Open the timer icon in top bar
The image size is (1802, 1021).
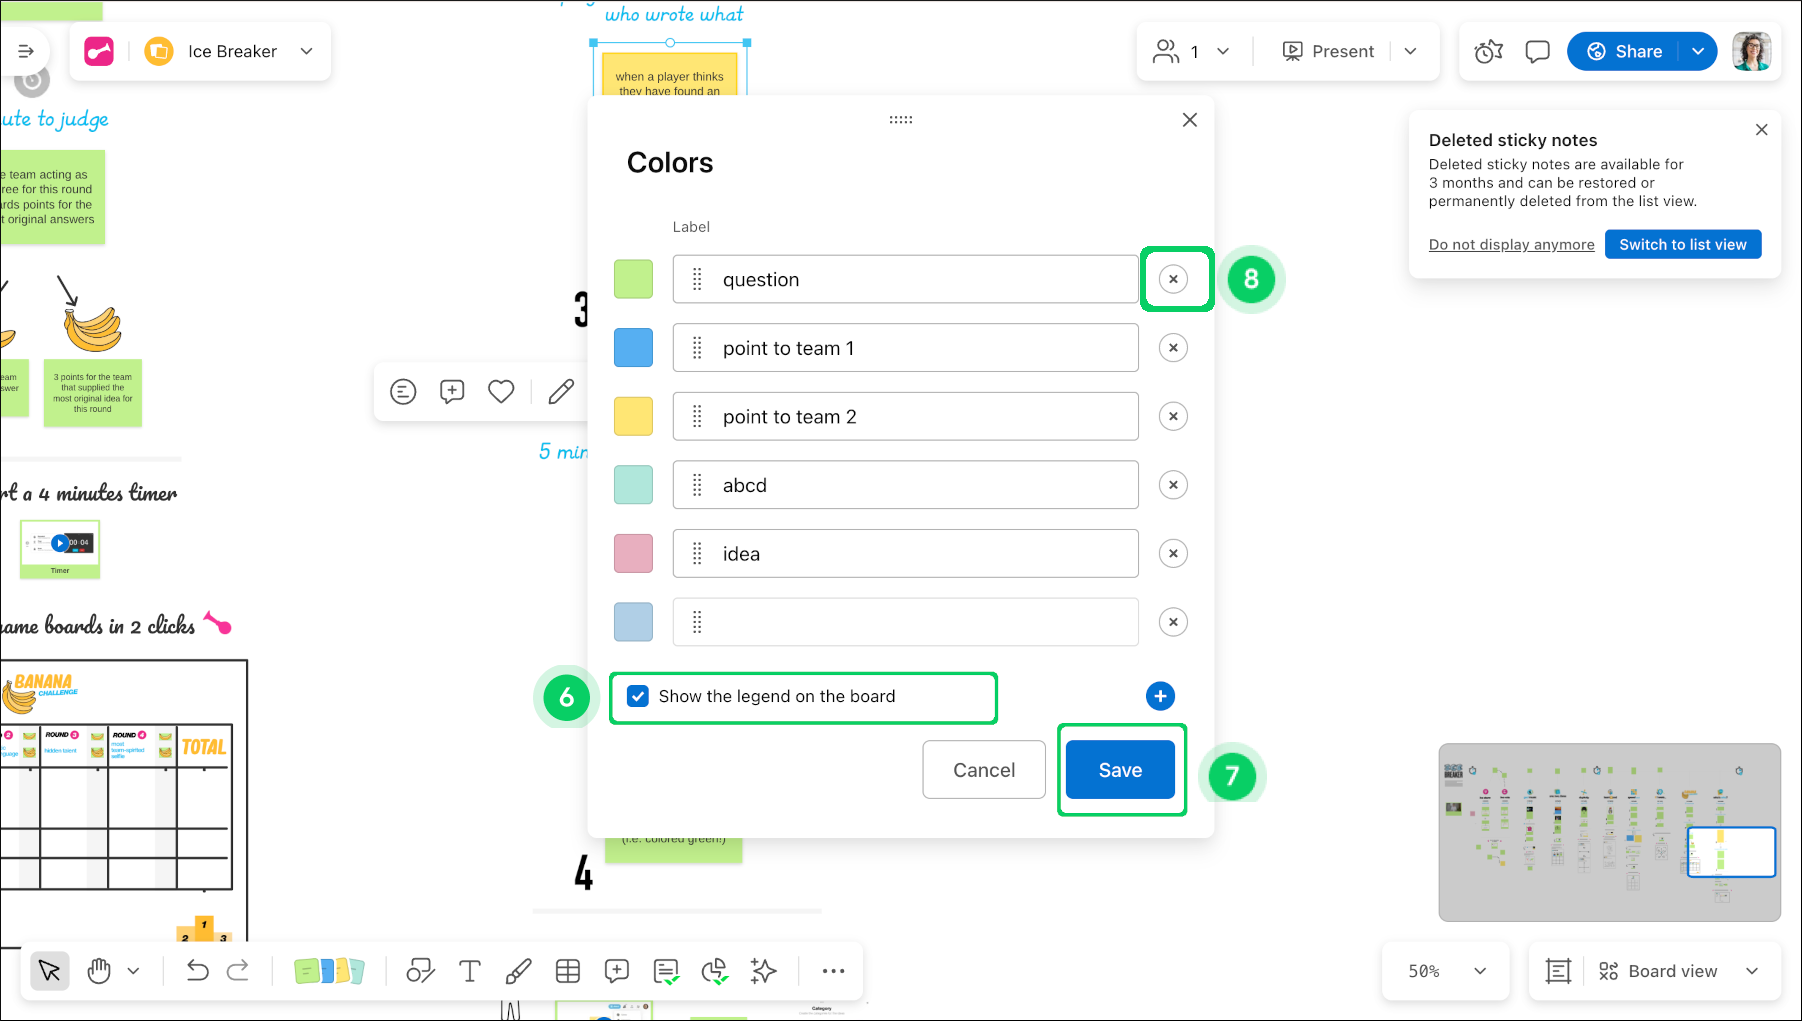(x=1488, y=52)
